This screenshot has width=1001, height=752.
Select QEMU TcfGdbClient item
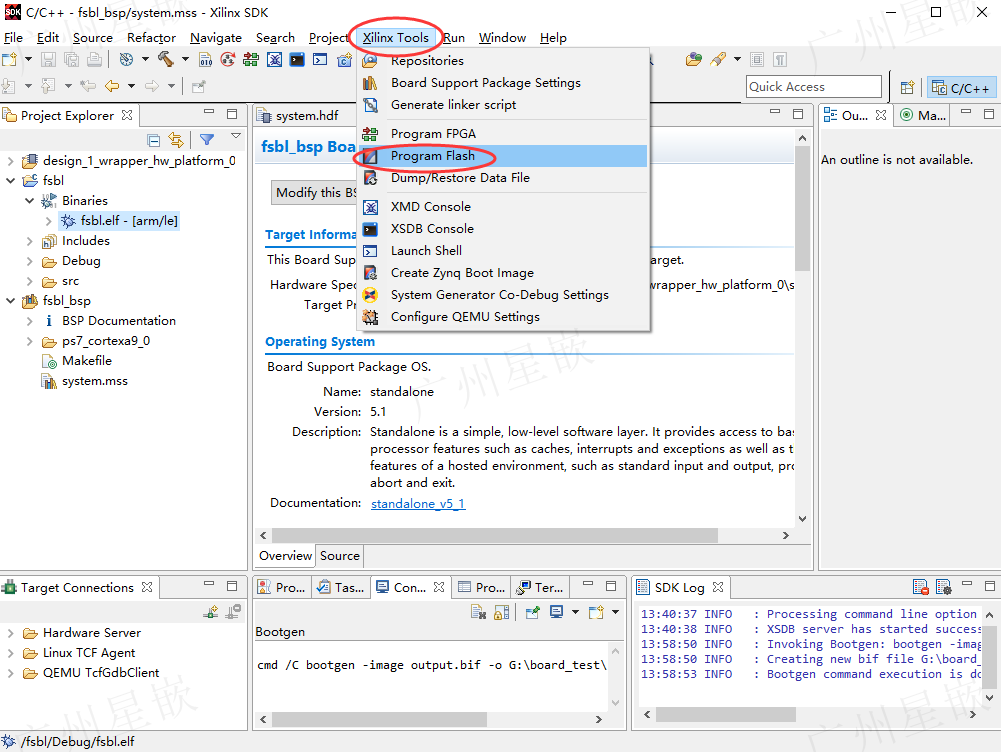[101, 673]
